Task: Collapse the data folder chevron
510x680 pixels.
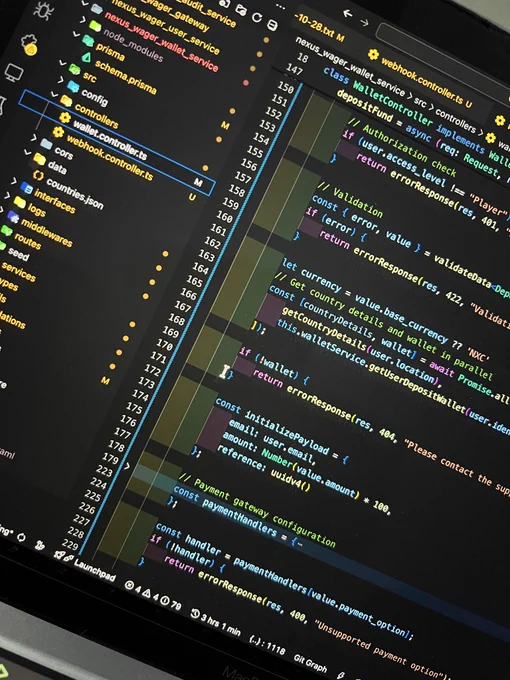Action: click(27, 152)
